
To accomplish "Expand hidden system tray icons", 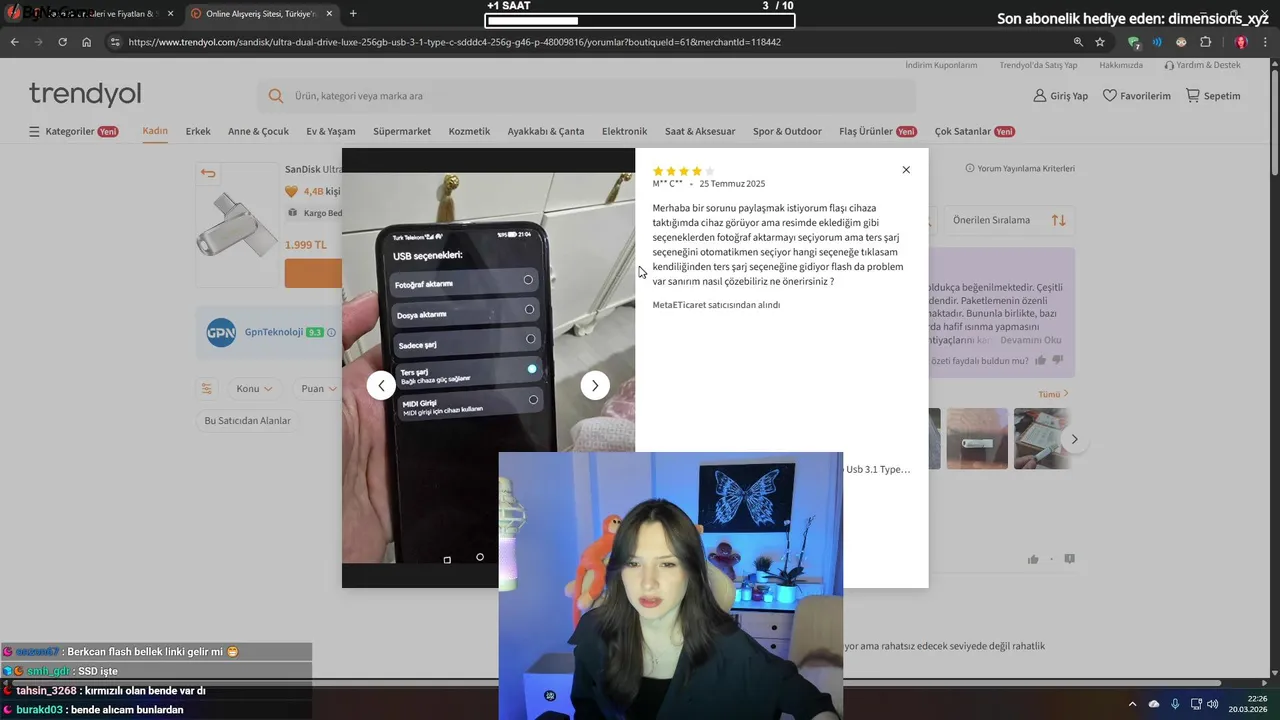I will tap(1132, 704).
